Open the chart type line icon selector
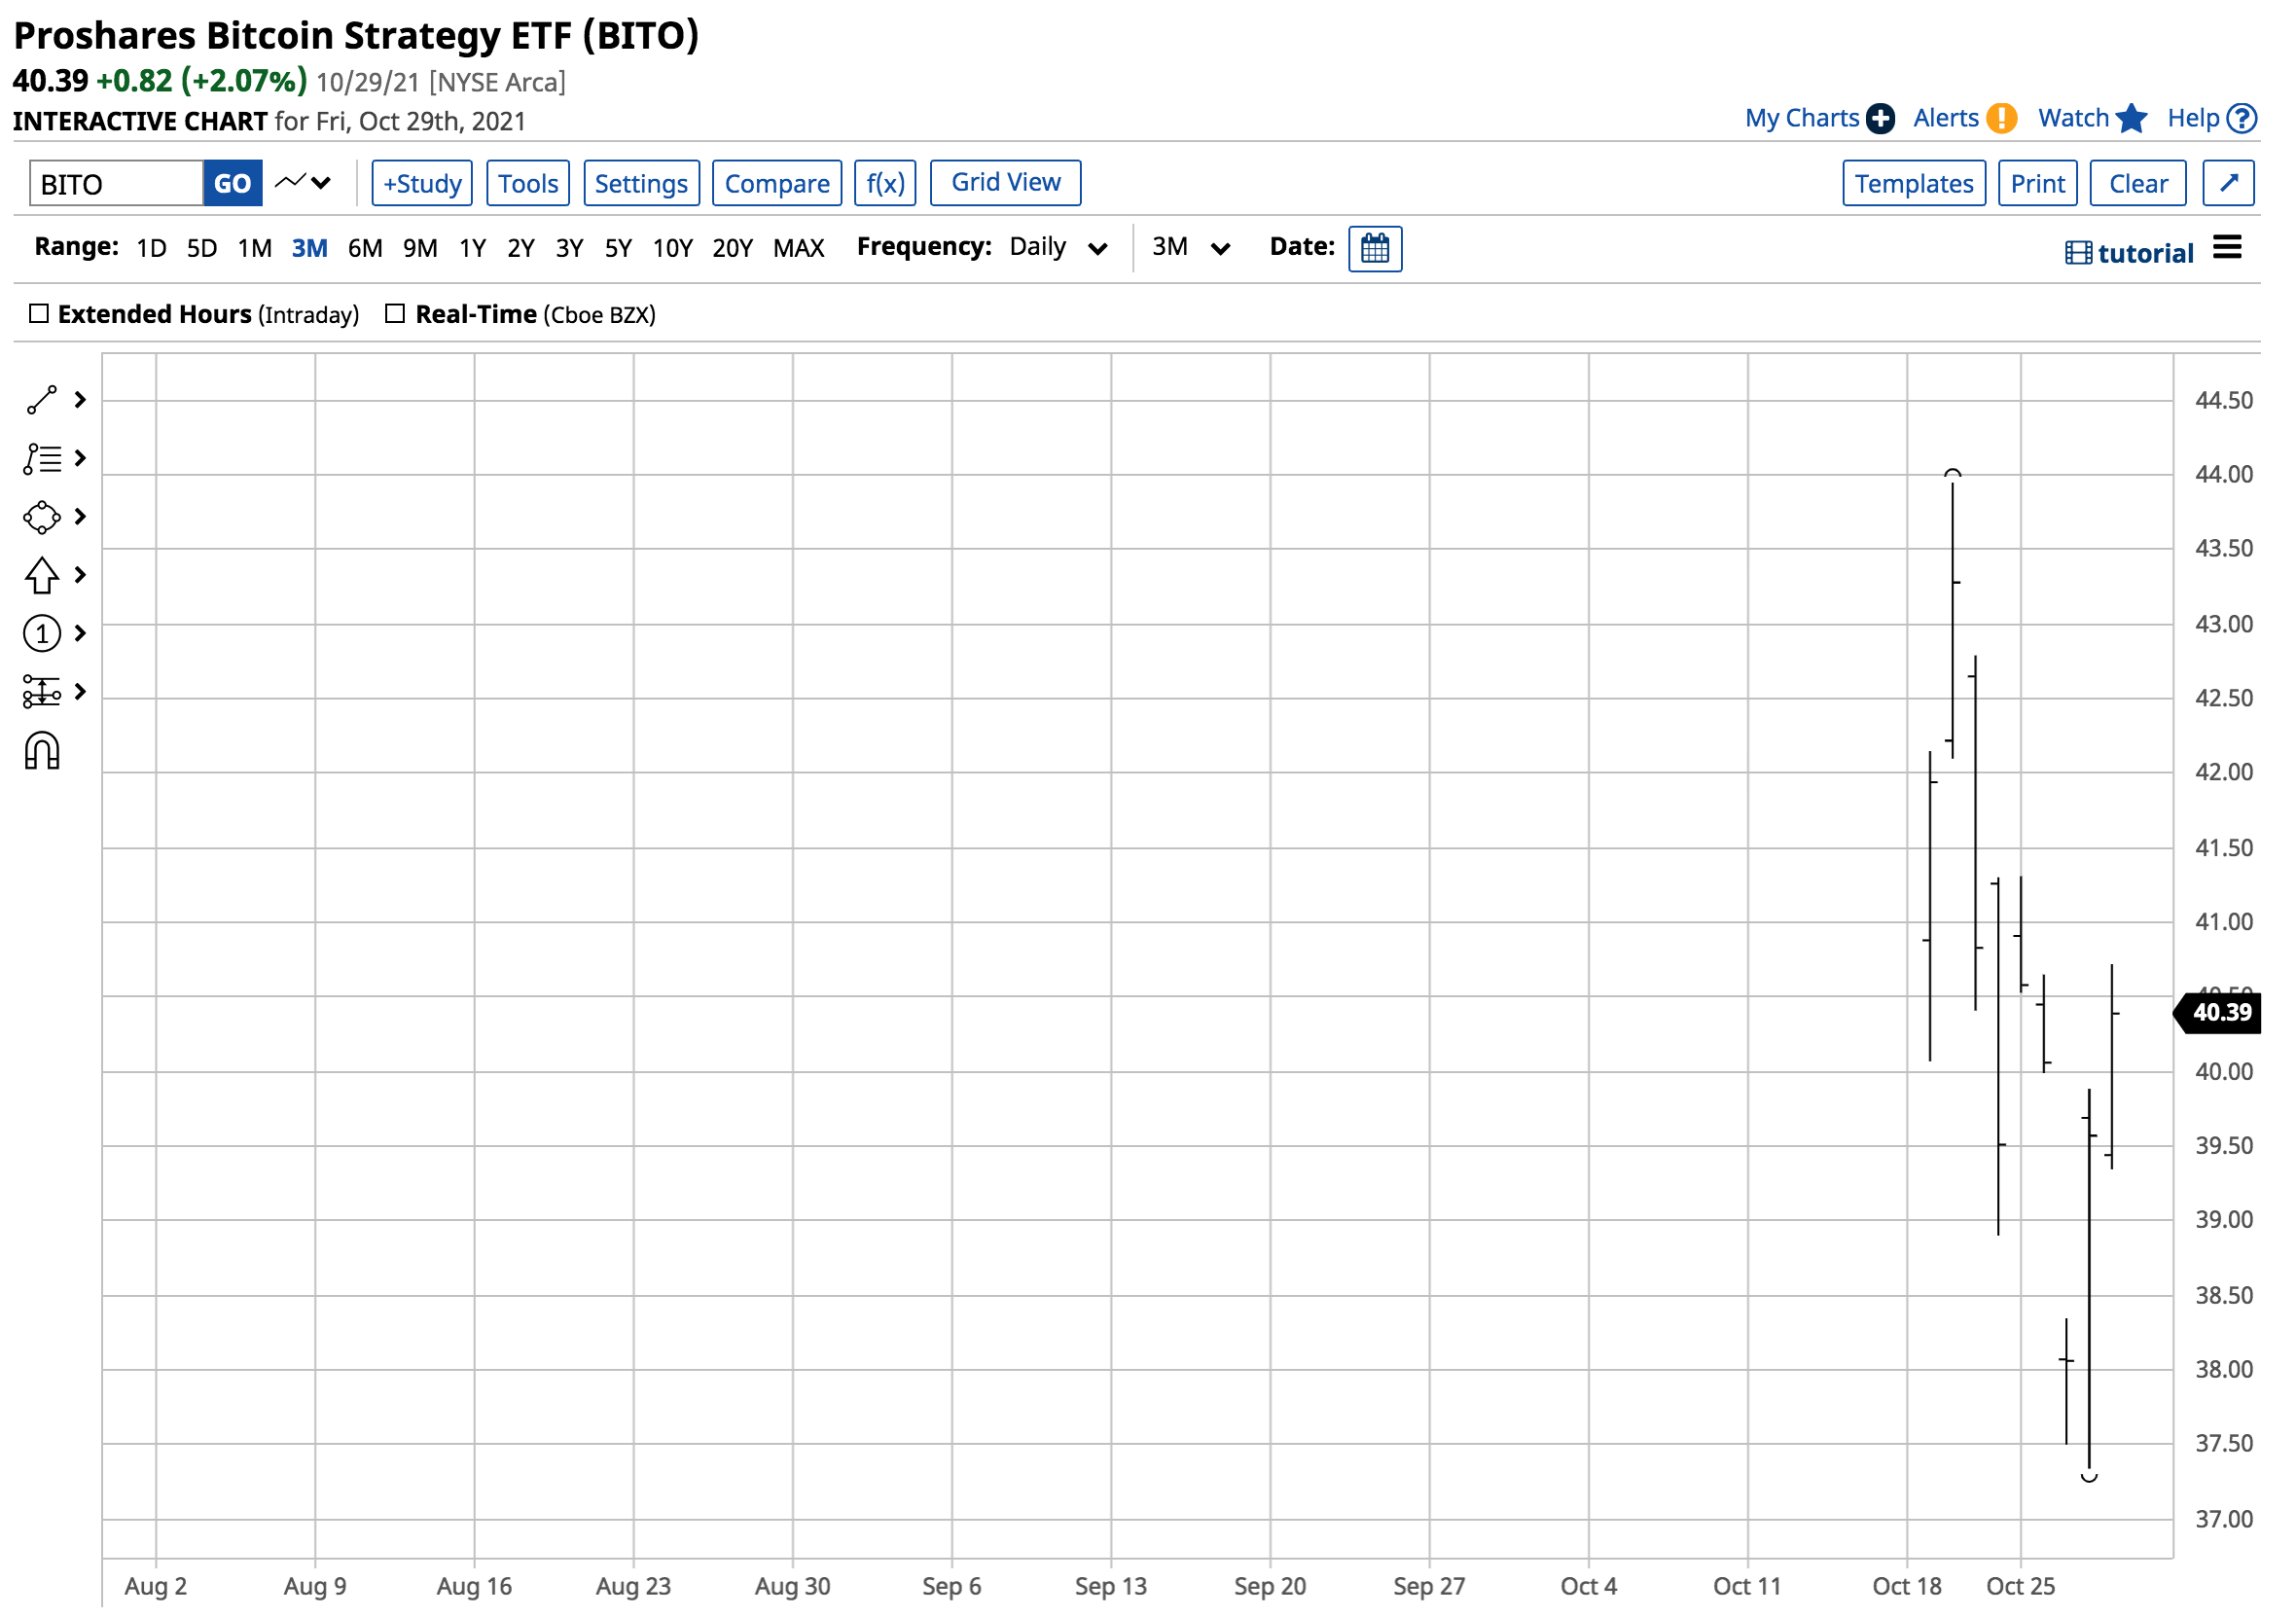The width and height of the screenshot is (2296, 1617). [x=303, y=183]
